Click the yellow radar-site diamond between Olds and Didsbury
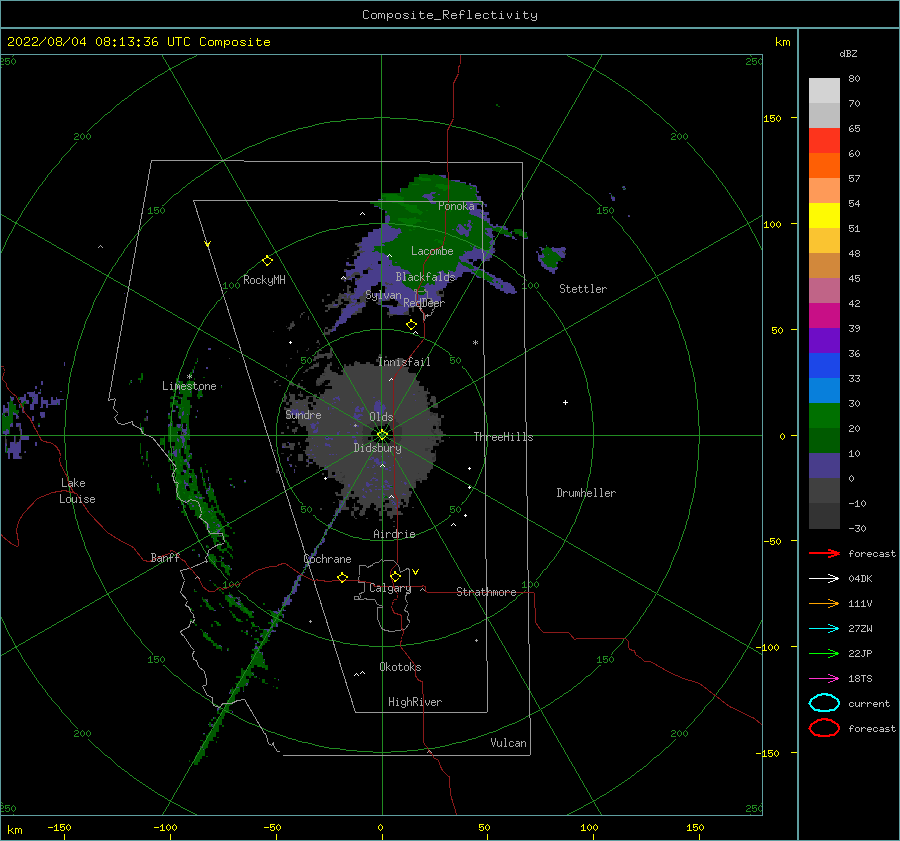Image resolution: width=900 pixels, height=841 pixels. 382,435
